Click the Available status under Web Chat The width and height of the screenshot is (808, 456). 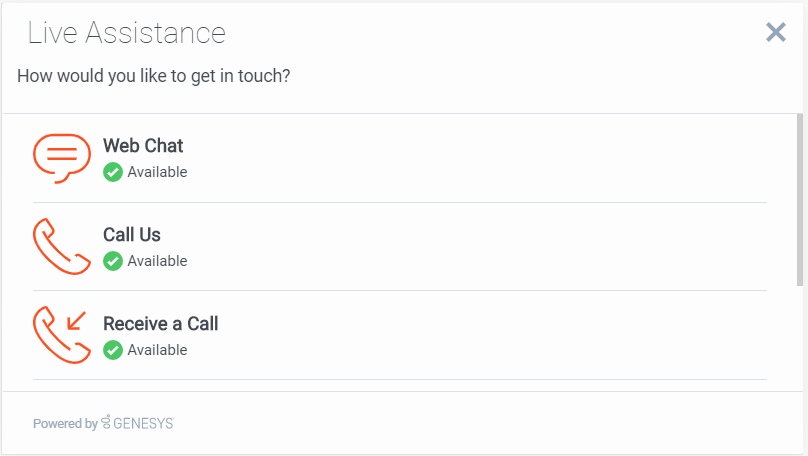(x=157, y=172)
